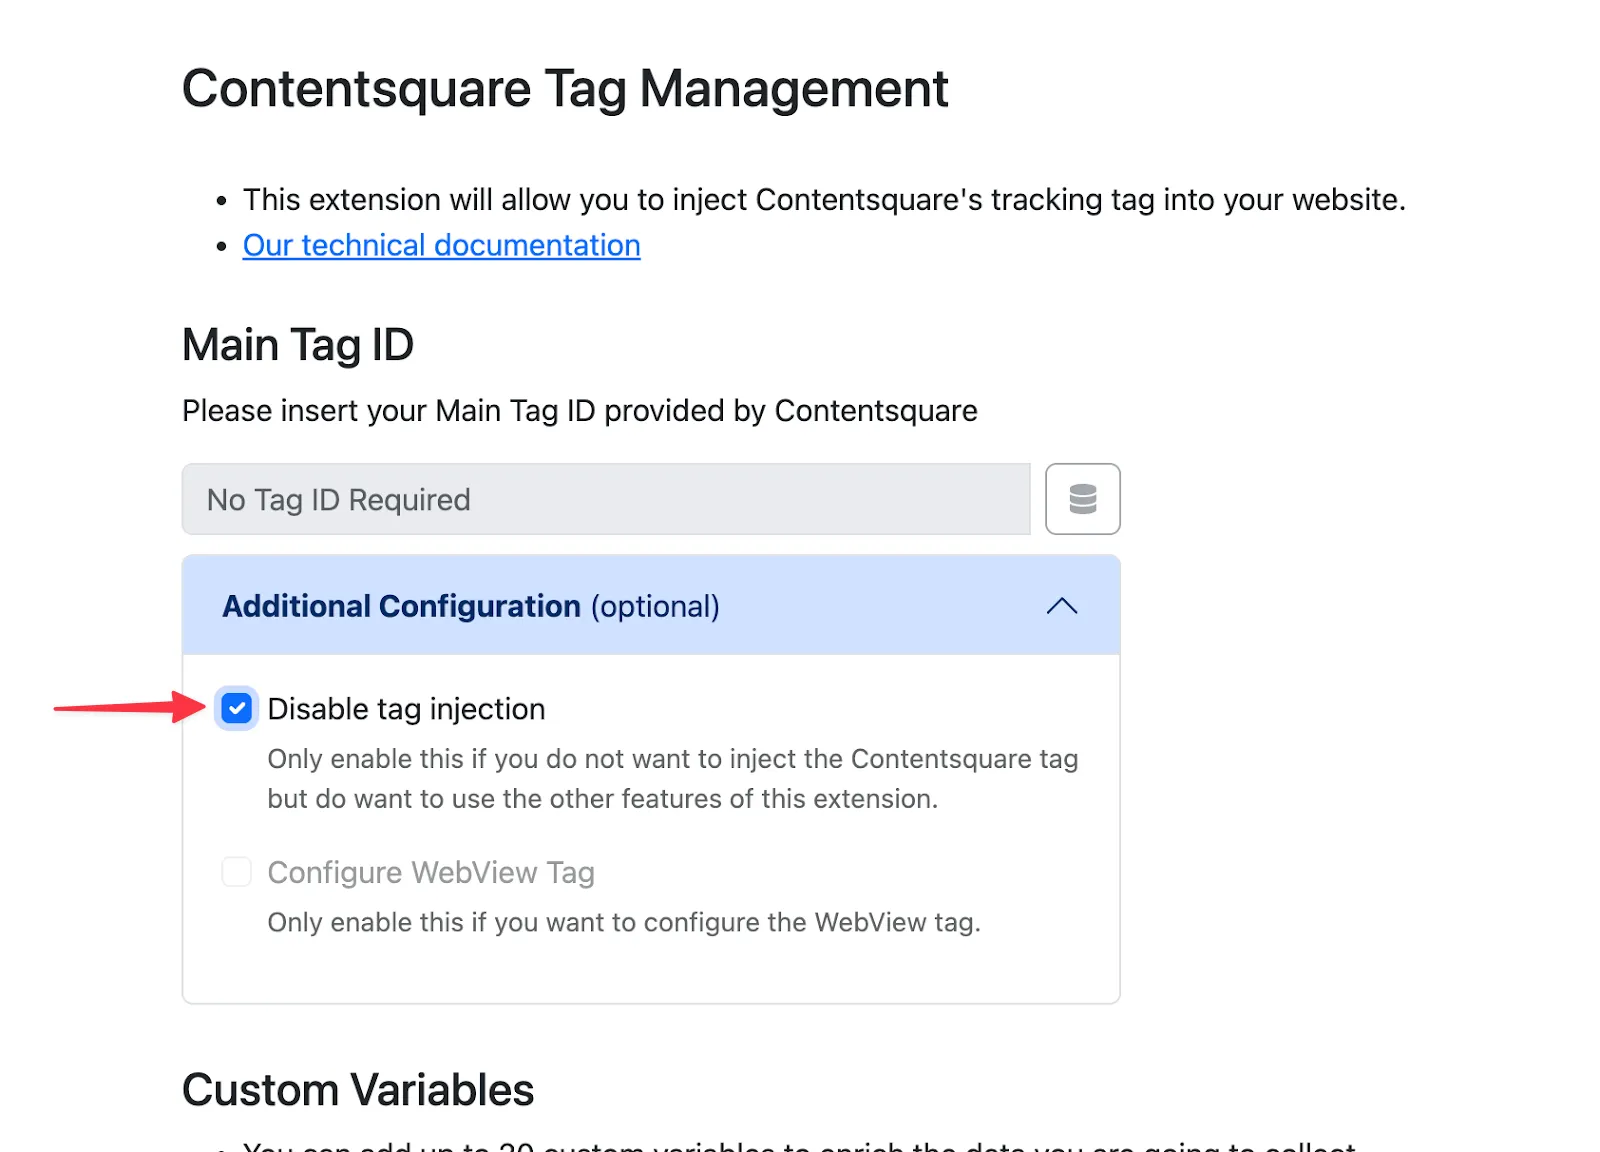Viewport: 1600px width, 1152px height.
Task: Click the Only enable this WebView description
Action: pyautogui.click(x=624, y=922)
